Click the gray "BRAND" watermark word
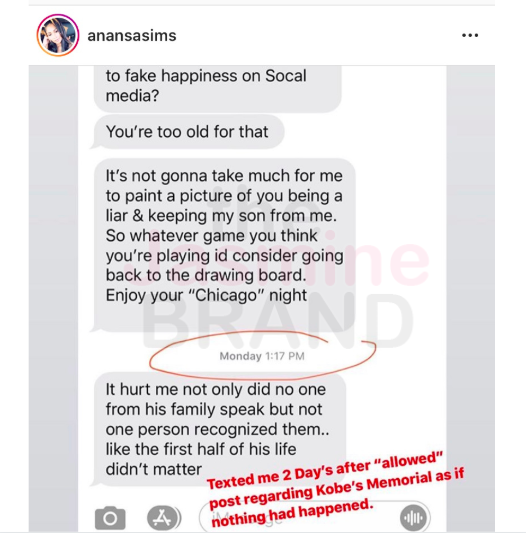 click(x=277, y=323)
